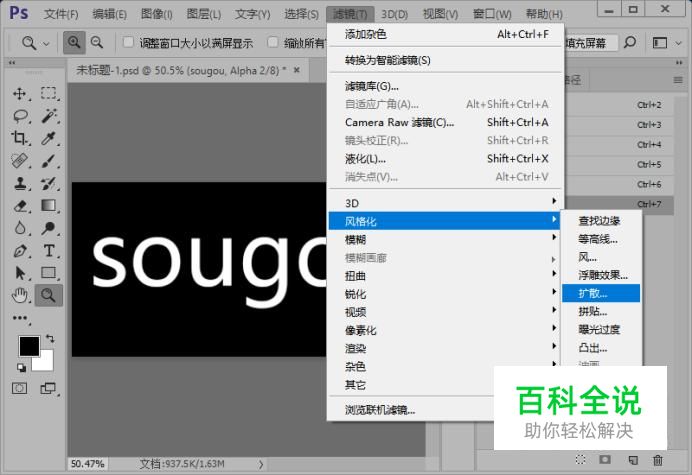This screenshot has height=475, width=692.
Task: Expand status bar info arrow
Action: pyautogui.click(x=261, y=464)
